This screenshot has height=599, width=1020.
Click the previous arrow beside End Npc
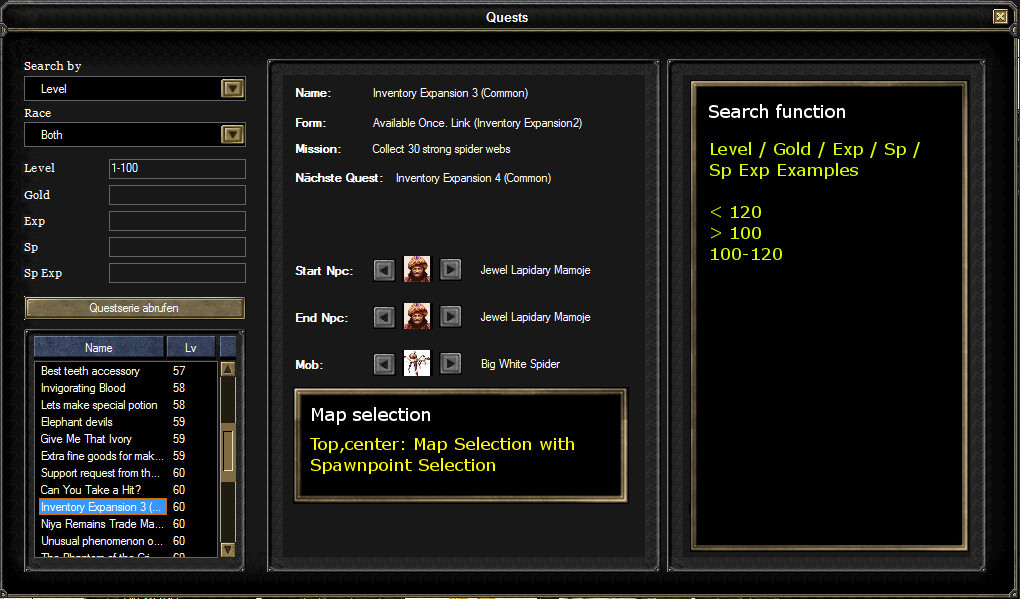click(384, 316)
